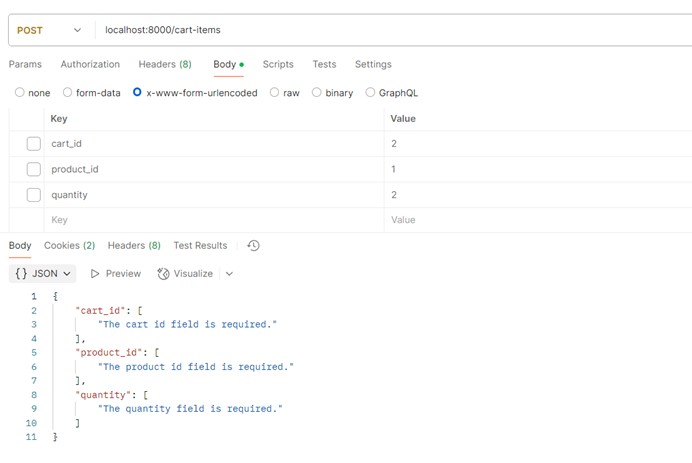Enable the cart_id row checkbox
This screenshot has width=692, height=463.
[x=34, y=144]
